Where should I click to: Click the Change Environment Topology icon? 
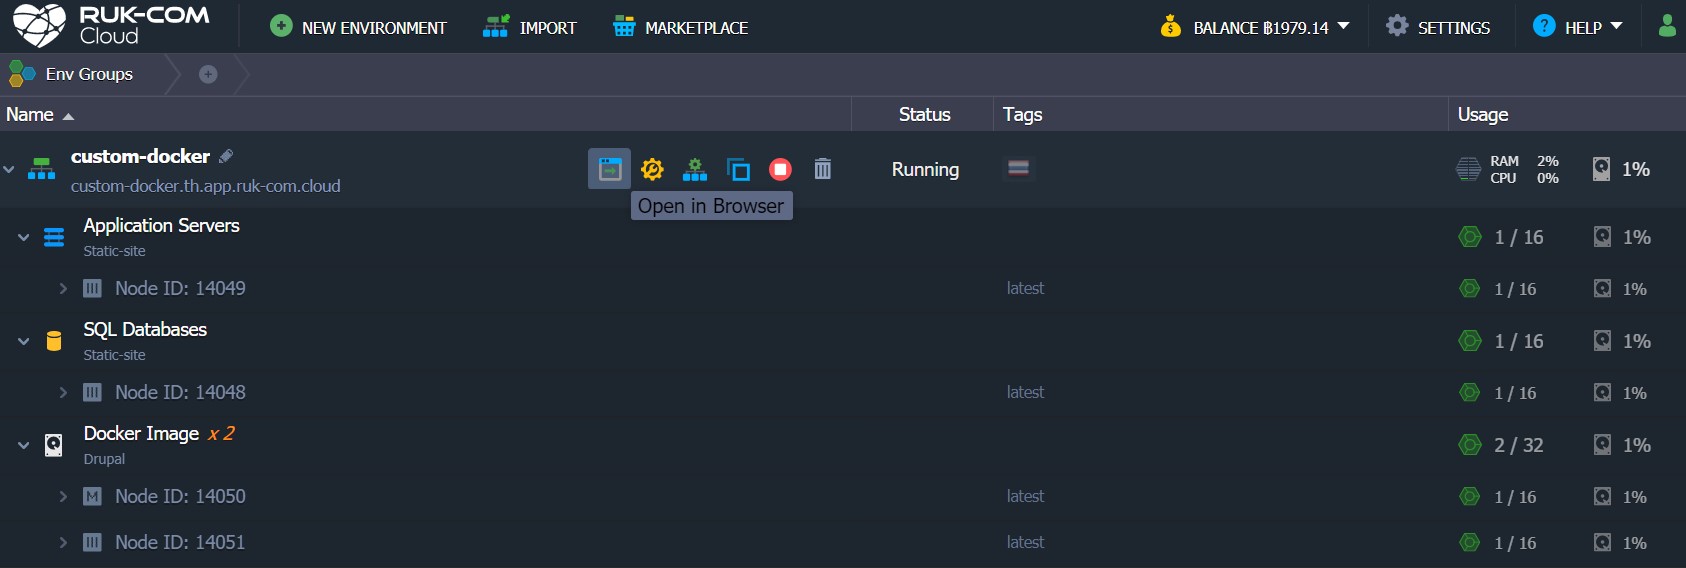pos(695,169)
